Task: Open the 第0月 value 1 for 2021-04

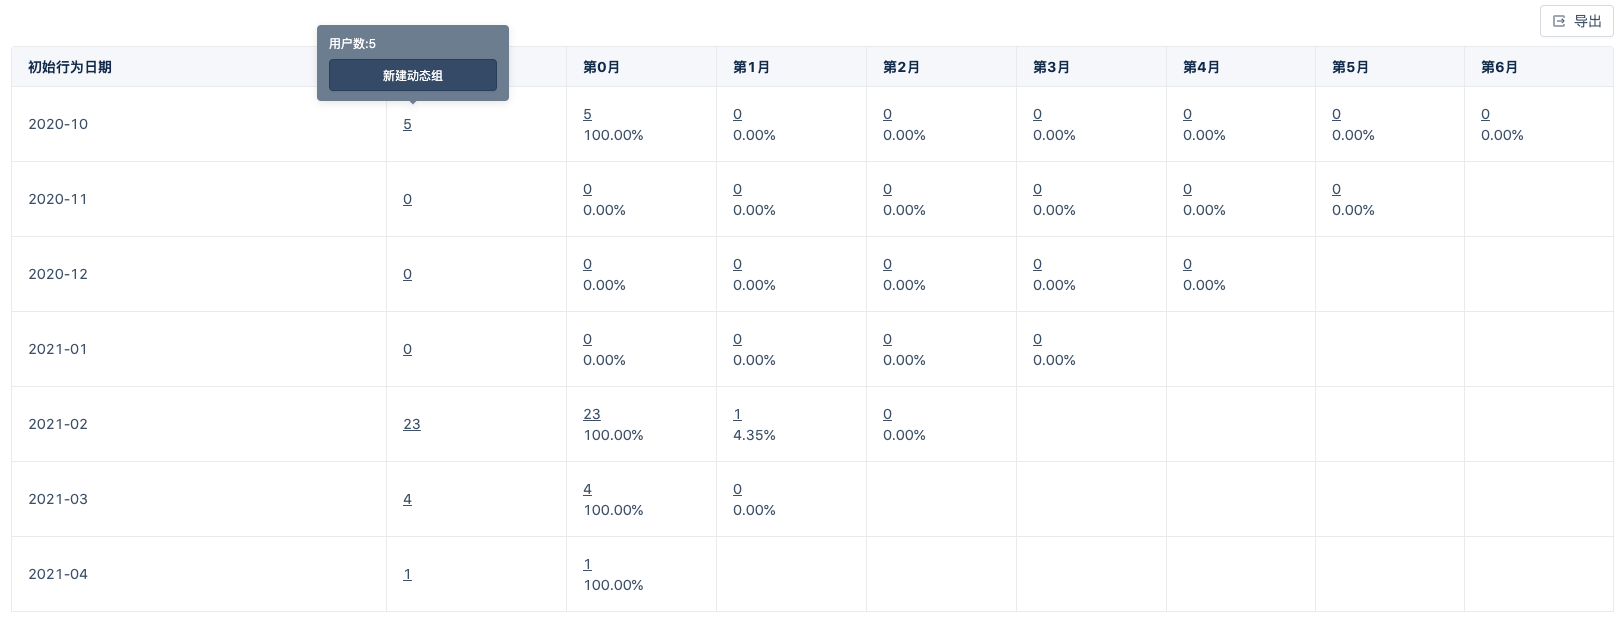Action: 587,564
